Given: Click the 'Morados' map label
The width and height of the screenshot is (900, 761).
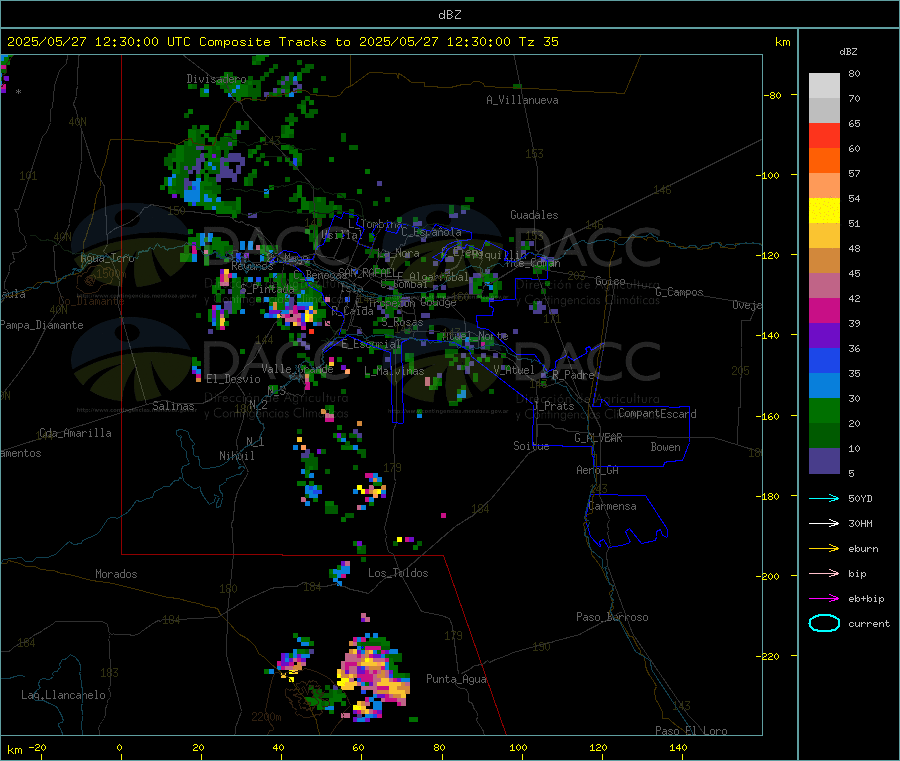Looking at the screenshot, I should click(x=116, y=574).
